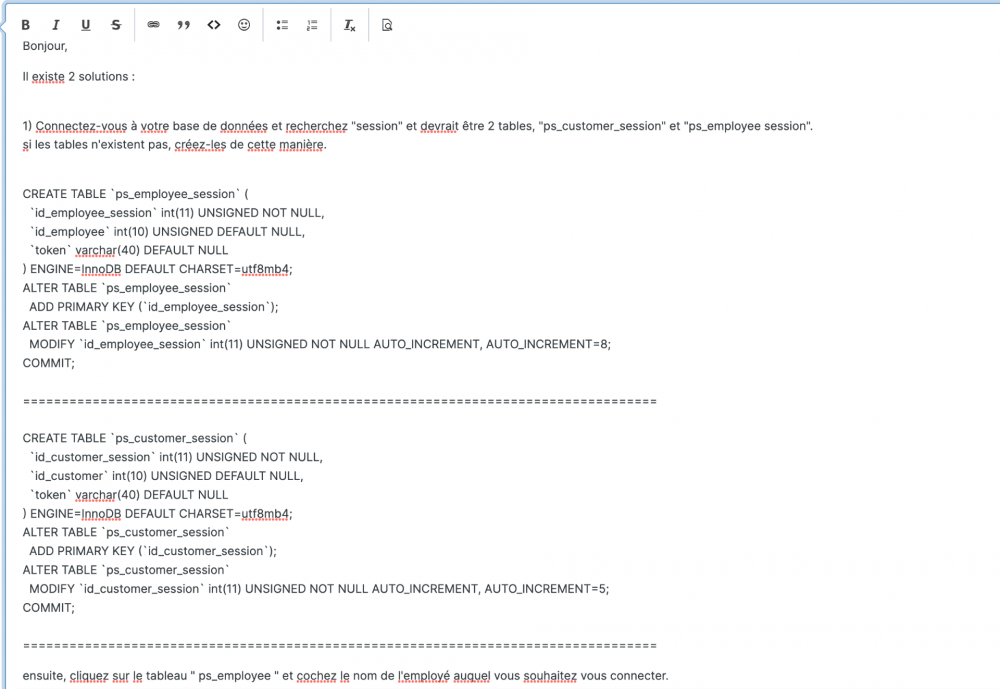The width and height of the screenshot is (1000, 689).
Task: Apply bold formatting with the B icon
Action: (x=25, y=24)
